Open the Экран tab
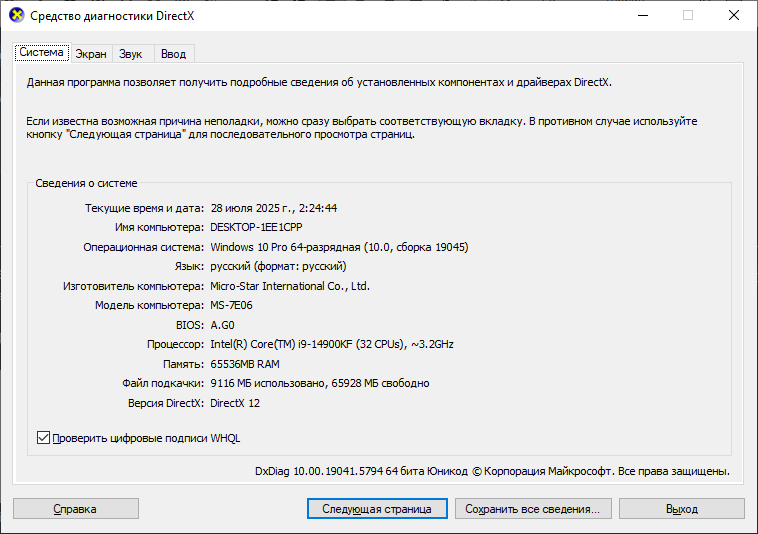The width and height of the screenshot is (758, 534). 90,54
